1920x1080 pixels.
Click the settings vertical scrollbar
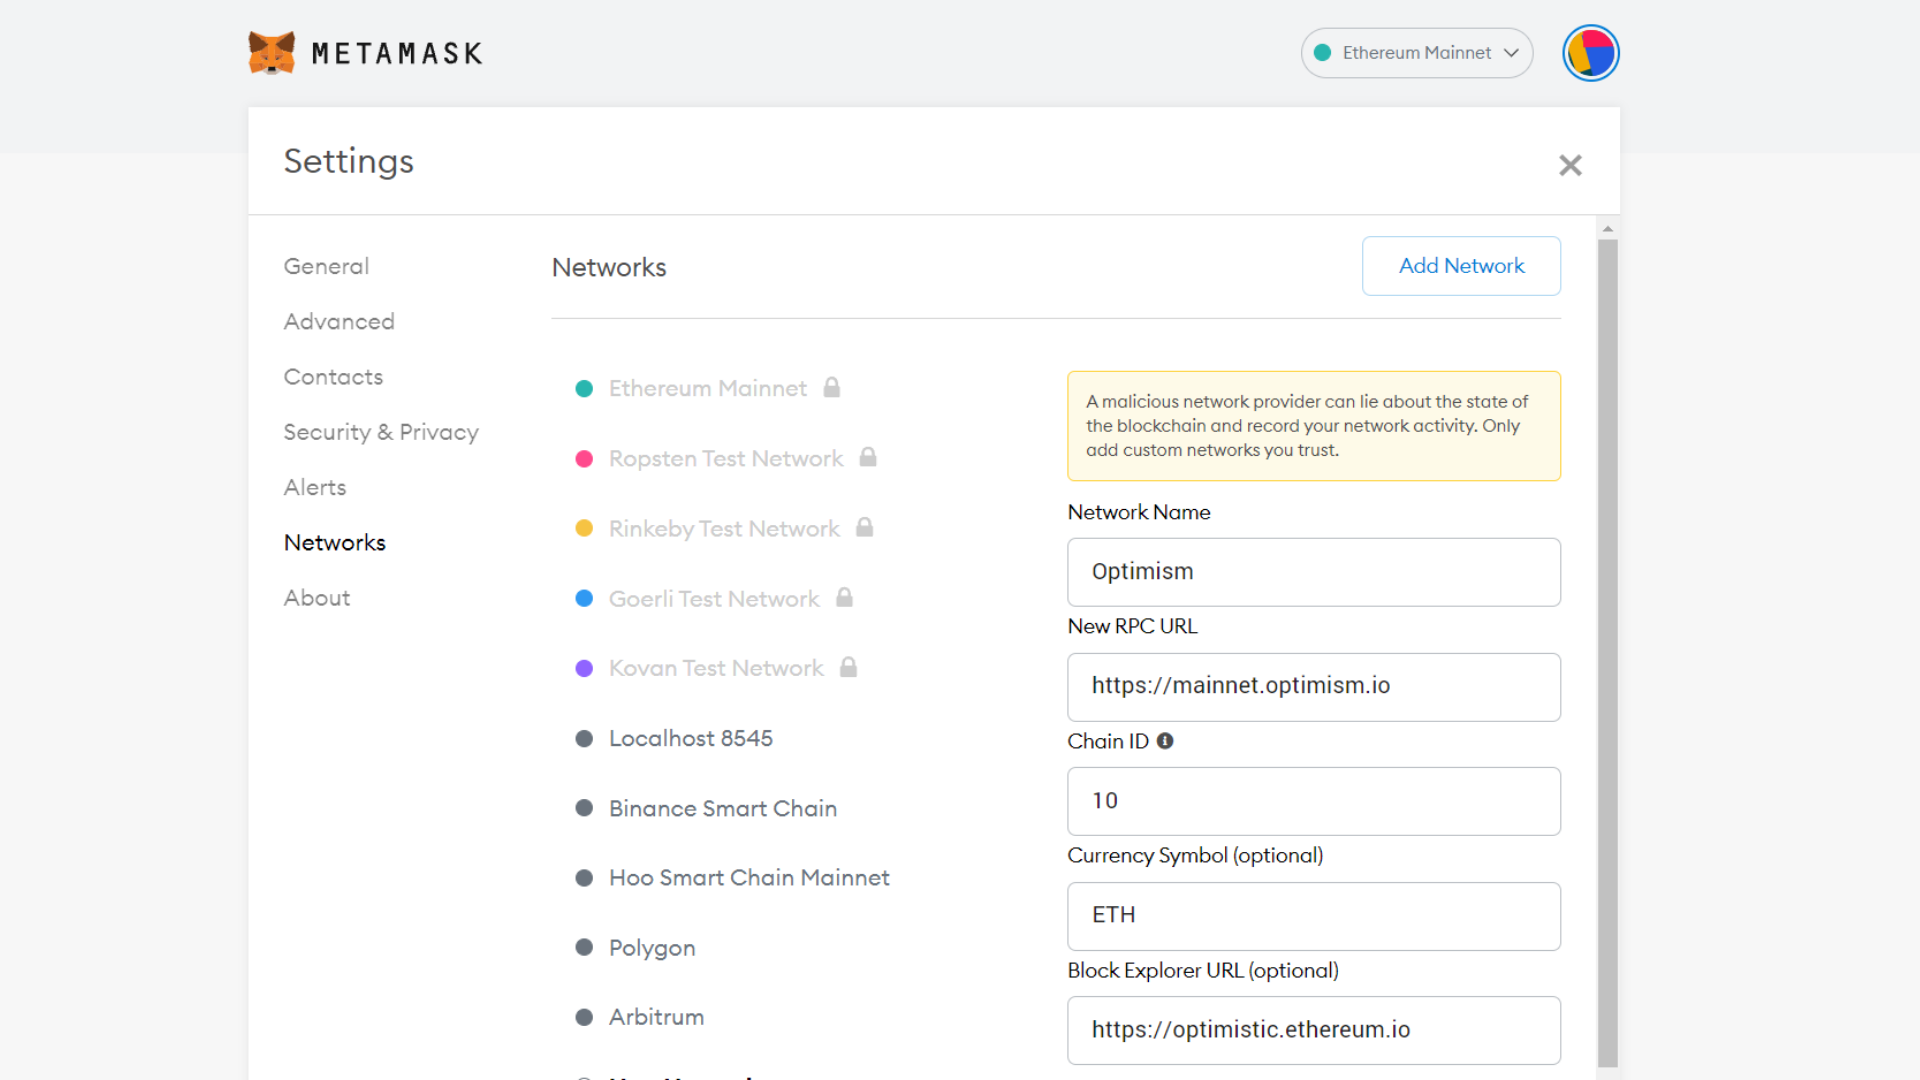[1607, 650]
